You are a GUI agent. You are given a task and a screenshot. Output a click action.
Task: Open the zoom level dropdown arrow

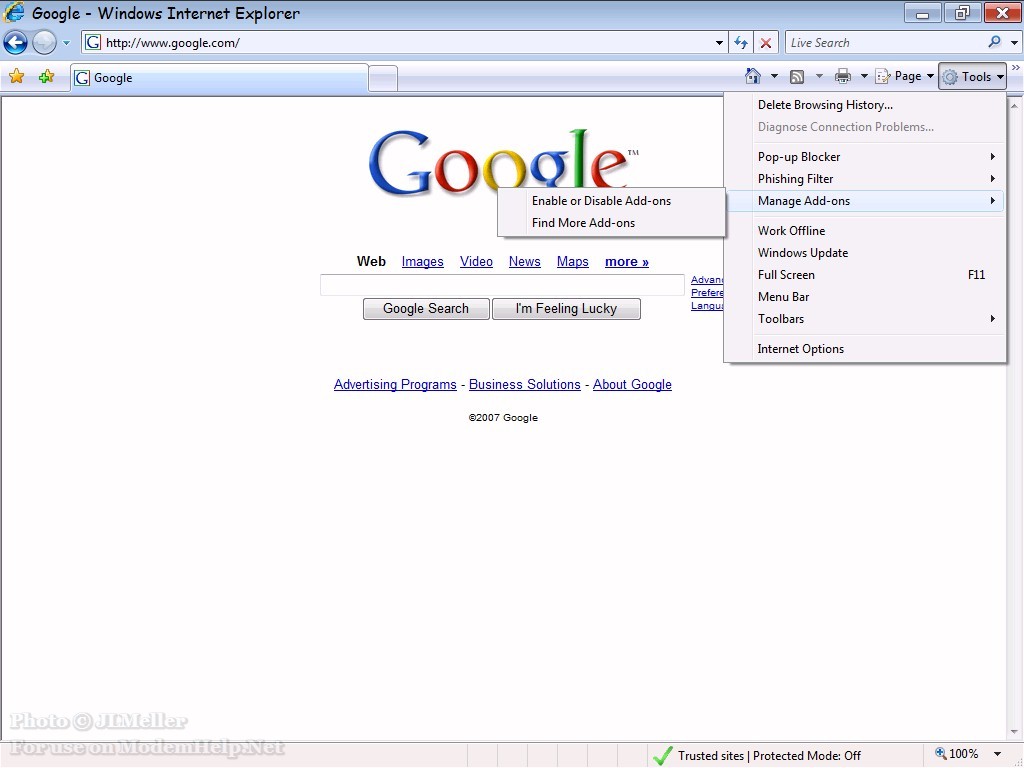click(x=997, y=755)
